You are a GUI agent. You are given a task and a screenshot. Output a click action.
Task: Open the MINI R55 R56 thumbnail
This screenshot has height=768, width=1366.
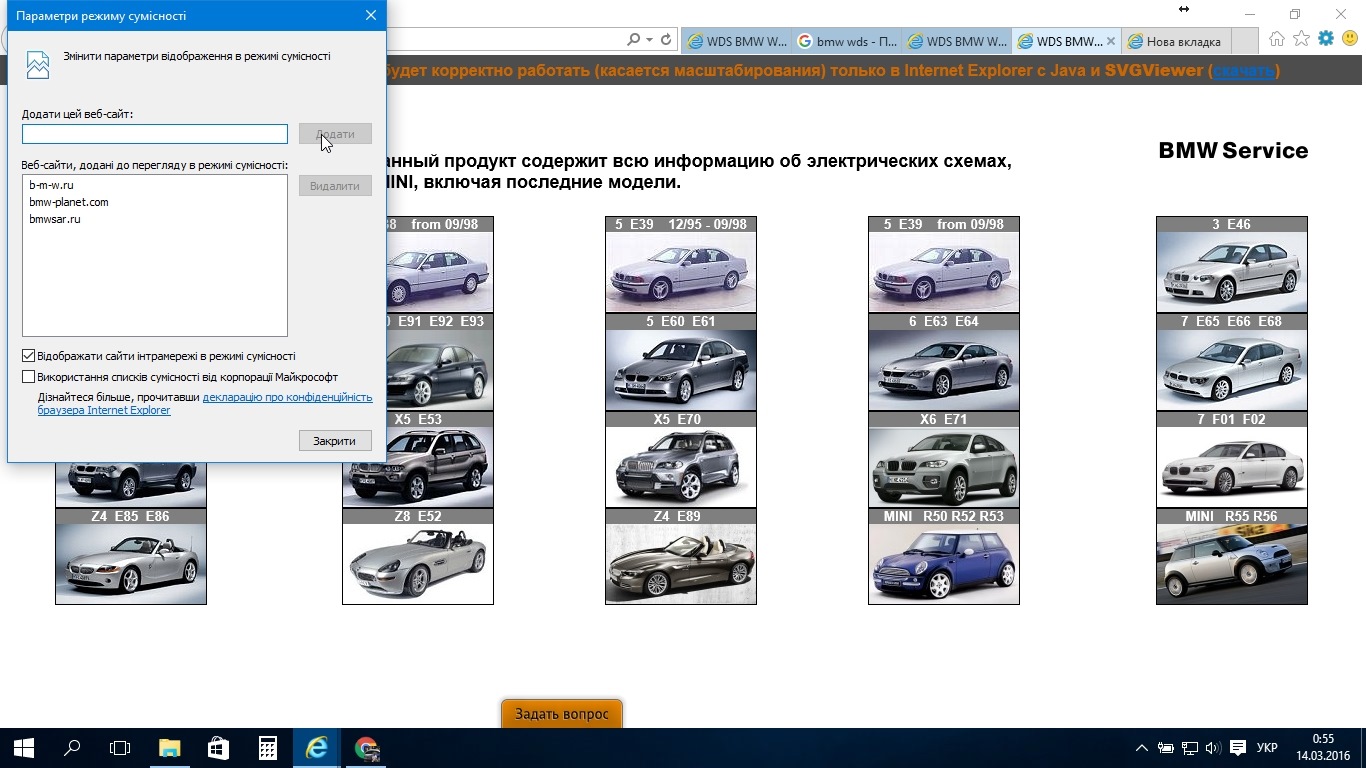point(1232,556)
